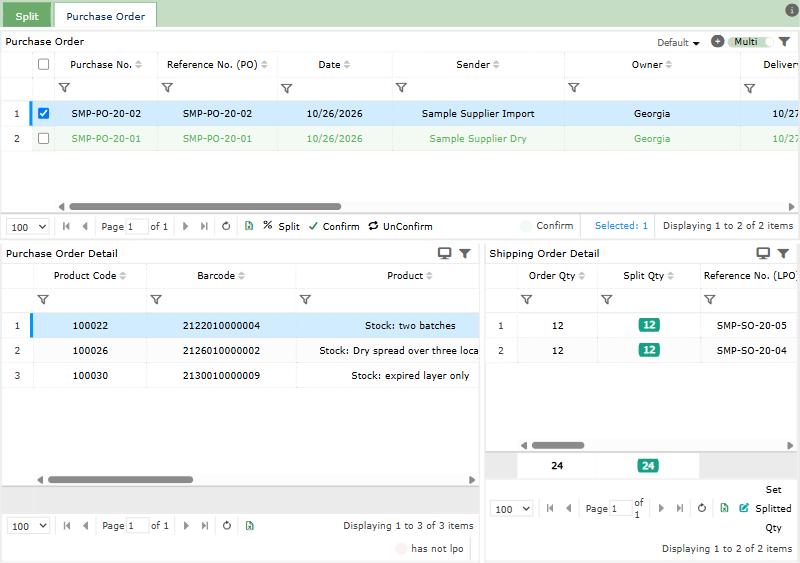The image size is (800, 563).
Task: Go to last page in Purchase Order grid
Action: tap(204, 226)
